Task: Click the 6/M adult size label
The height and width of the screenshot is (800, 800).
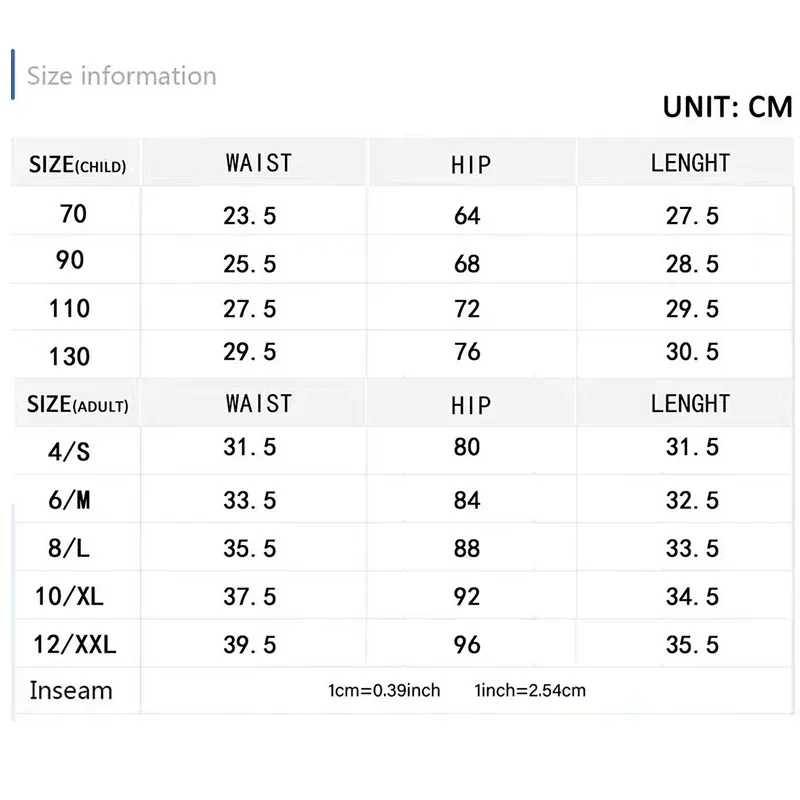Action: (70, 499)
